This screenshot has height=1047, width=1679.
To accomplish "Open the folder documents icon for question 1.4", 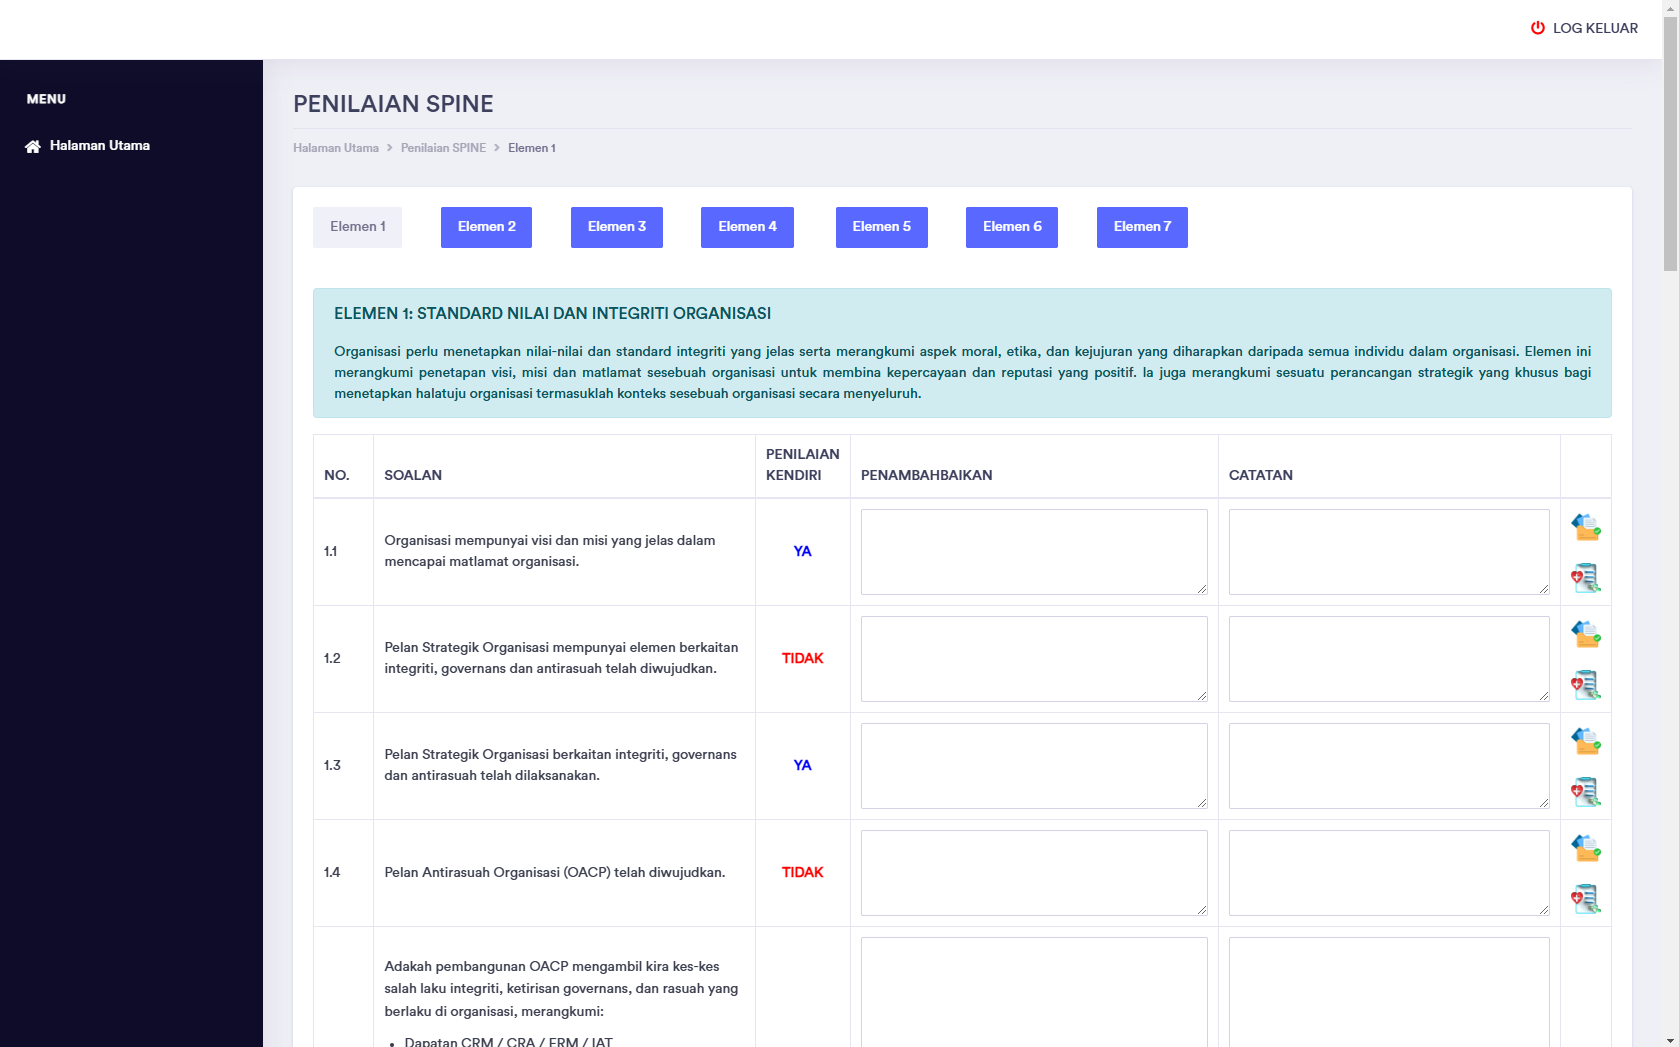I will point(1585,848).
